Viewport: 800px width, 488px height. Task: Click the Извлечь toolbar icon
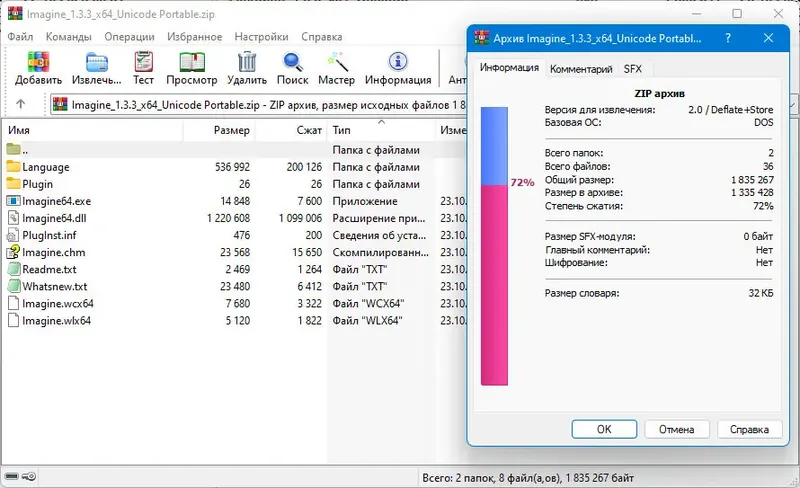(96, 62)
